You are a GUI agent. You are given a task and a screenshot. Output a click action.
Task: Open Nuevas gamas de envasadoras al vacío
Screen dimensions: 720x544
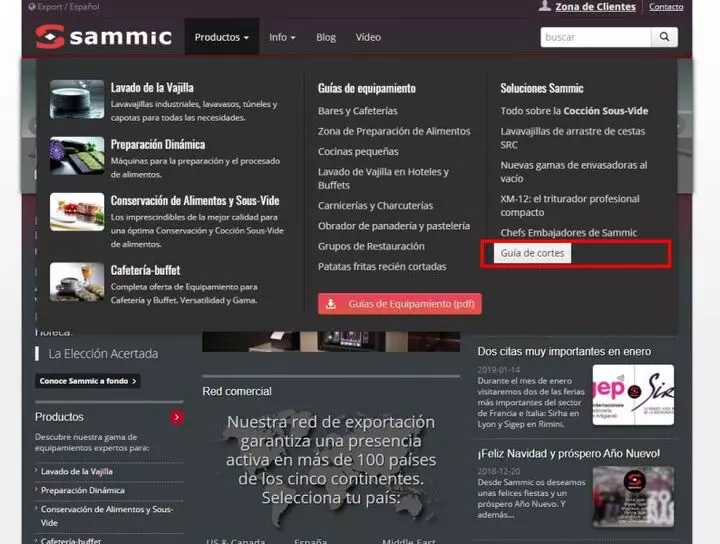click(574, 172)
